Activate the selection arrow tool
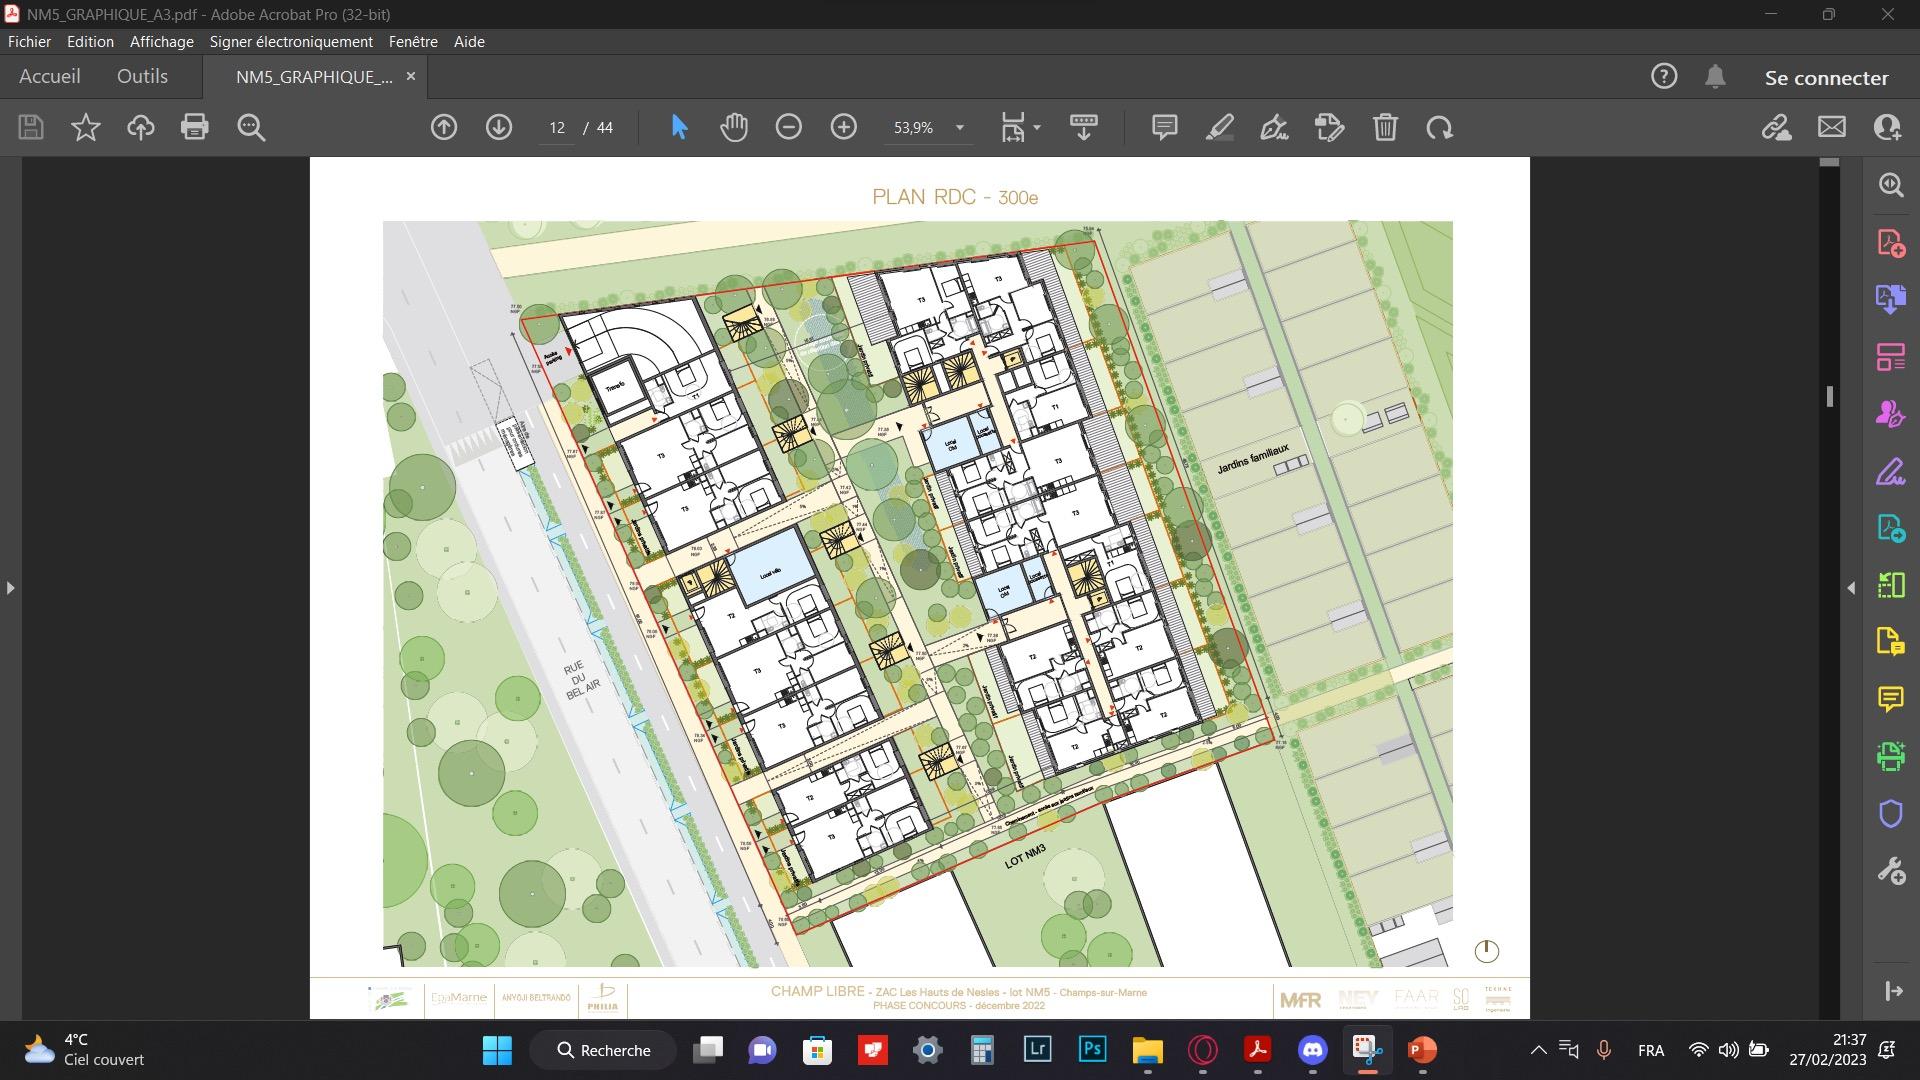 (x=679, y=127)
